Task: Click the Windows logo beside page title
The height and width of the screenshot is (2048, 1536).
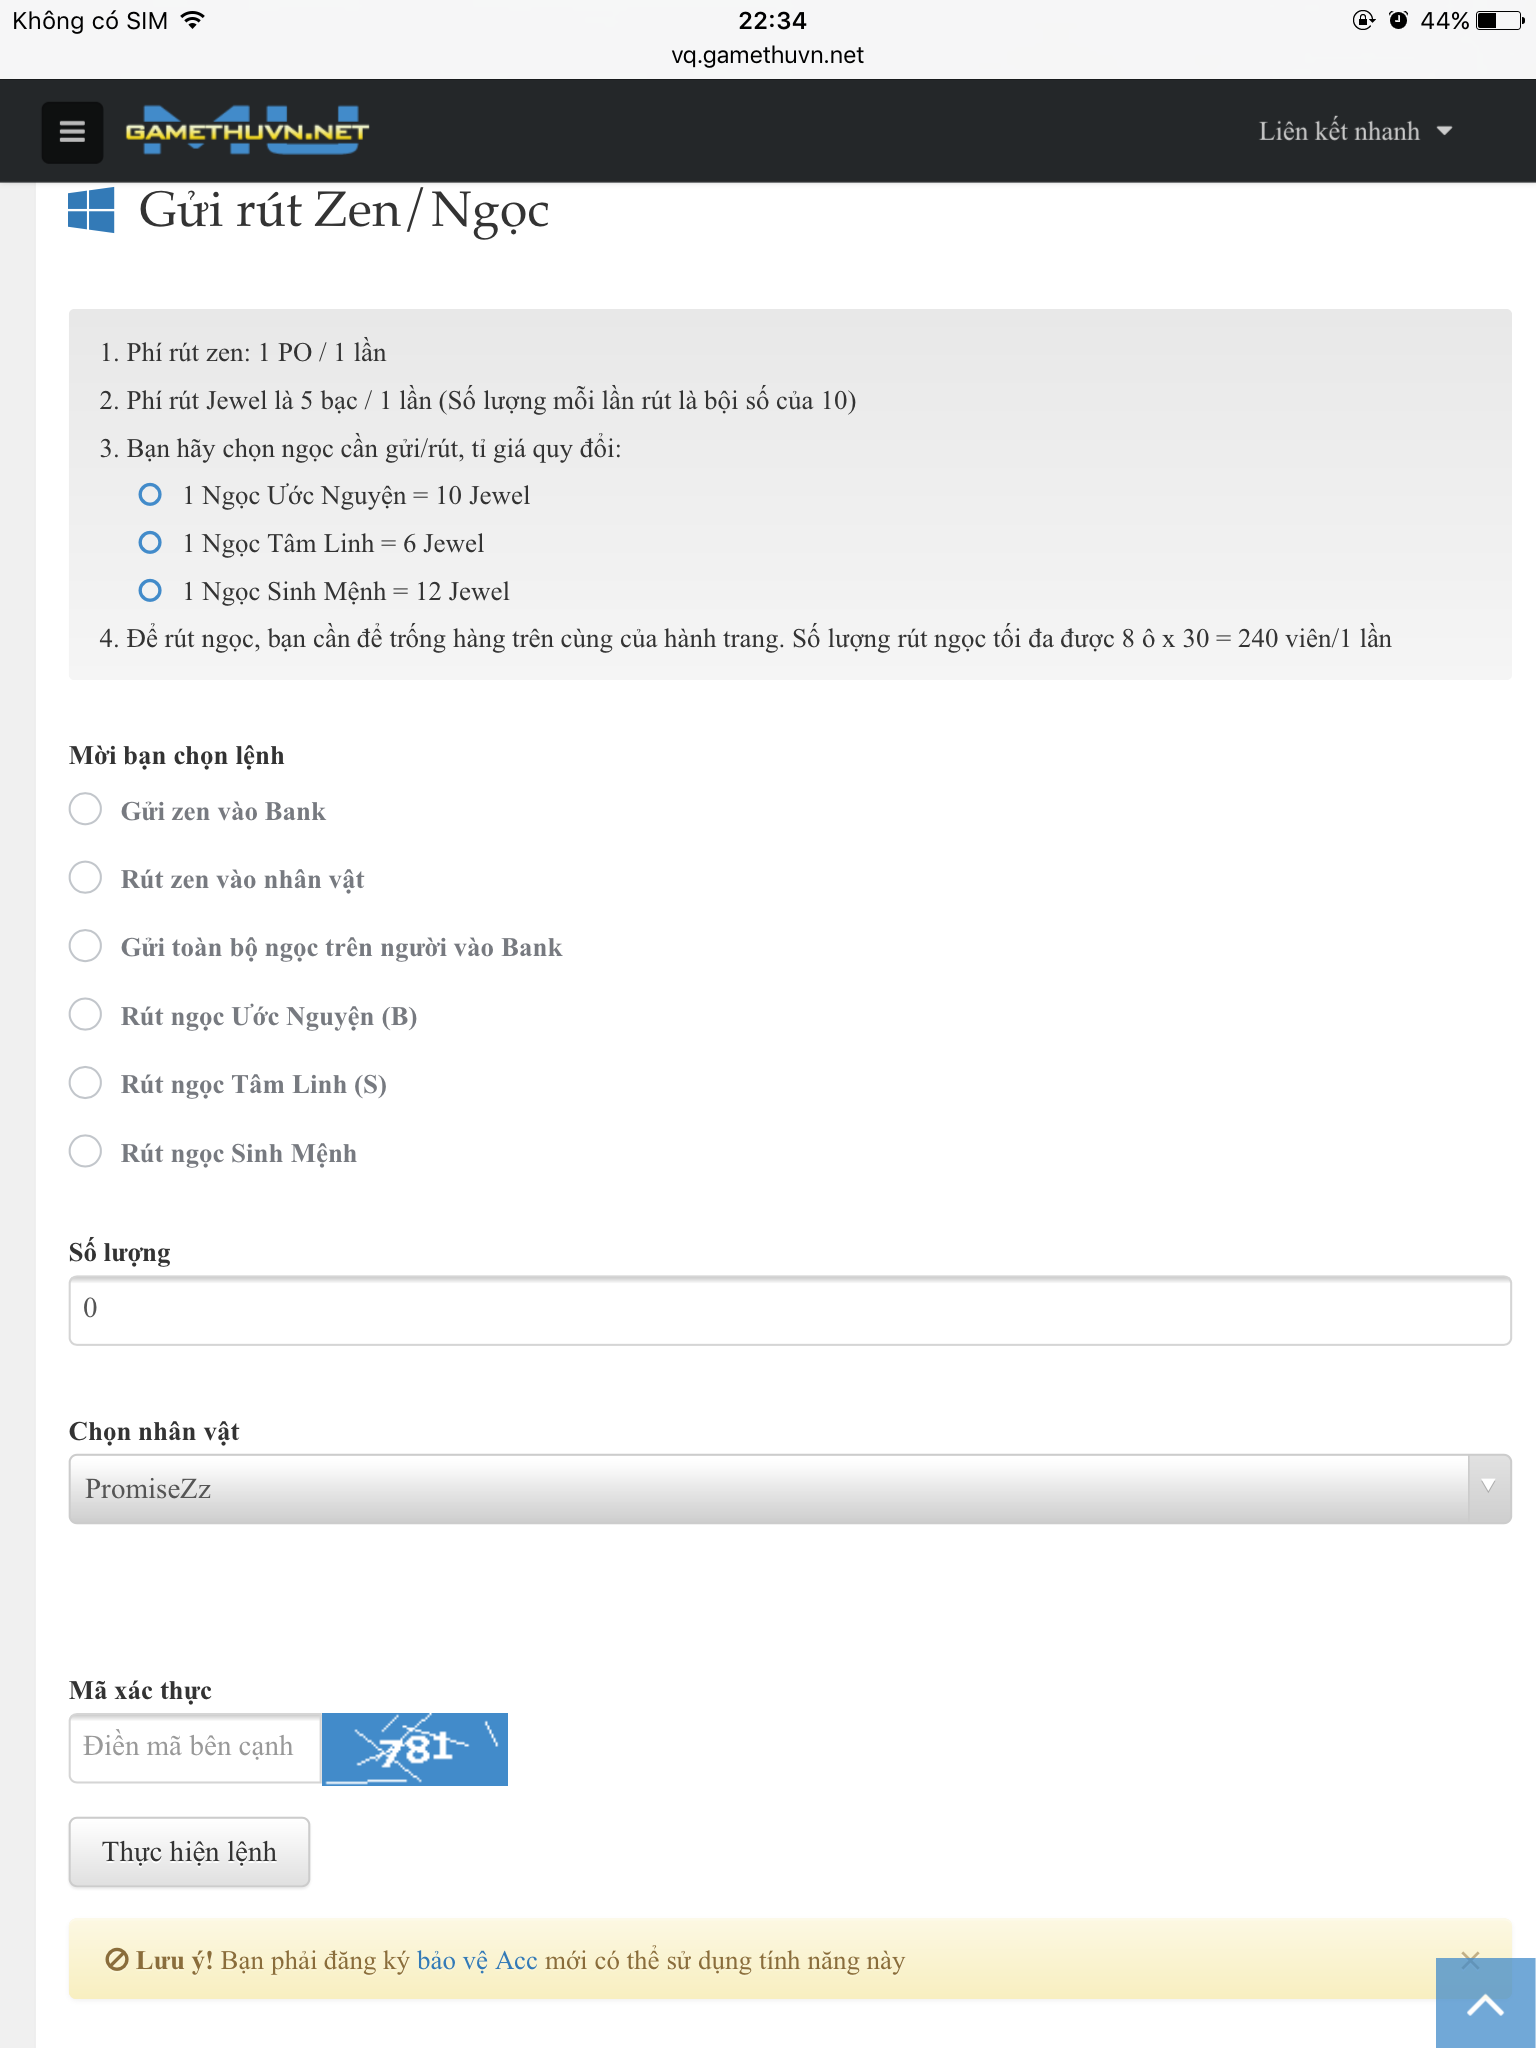Action: [x=91, y=210]
